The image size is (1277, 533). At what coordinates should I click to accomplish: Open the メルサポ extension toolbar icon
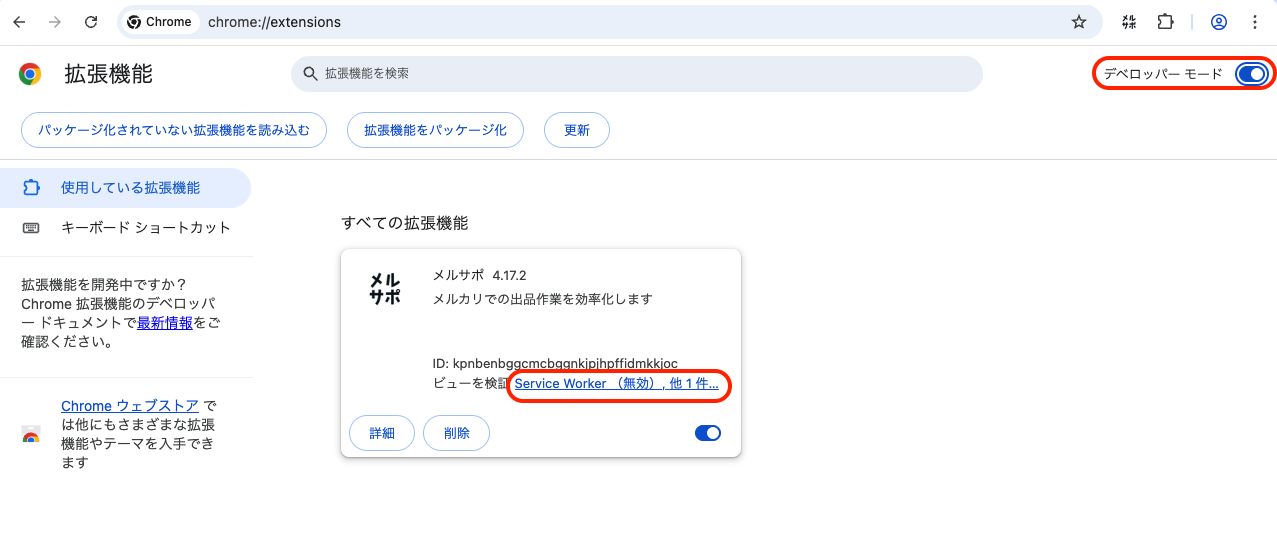click(x=1129, y=22)
